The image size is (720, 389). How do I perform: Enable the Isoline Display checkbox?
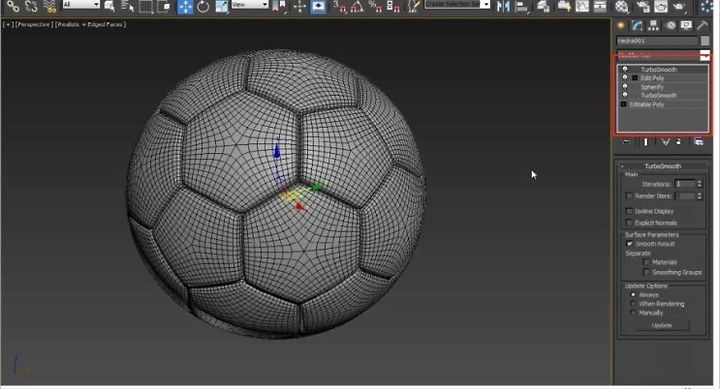[629, 211]
